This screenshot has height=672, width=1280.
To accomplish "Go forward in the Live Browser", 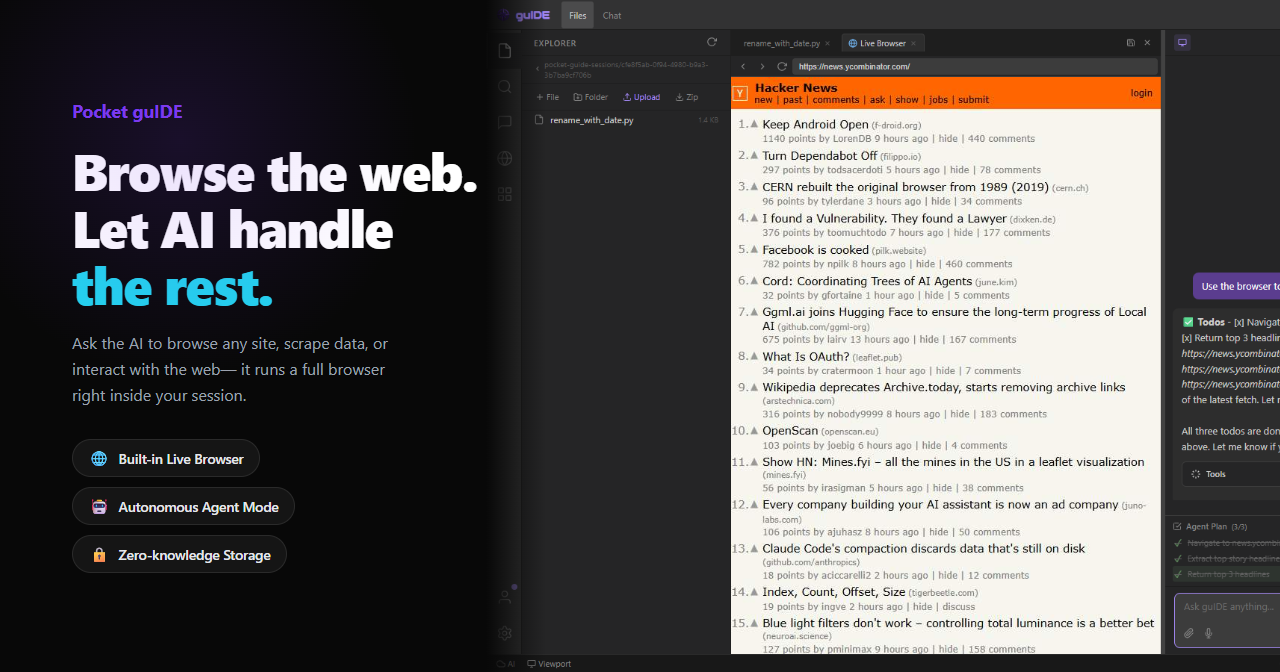I will pyautogui.click(x=762, y=66).
